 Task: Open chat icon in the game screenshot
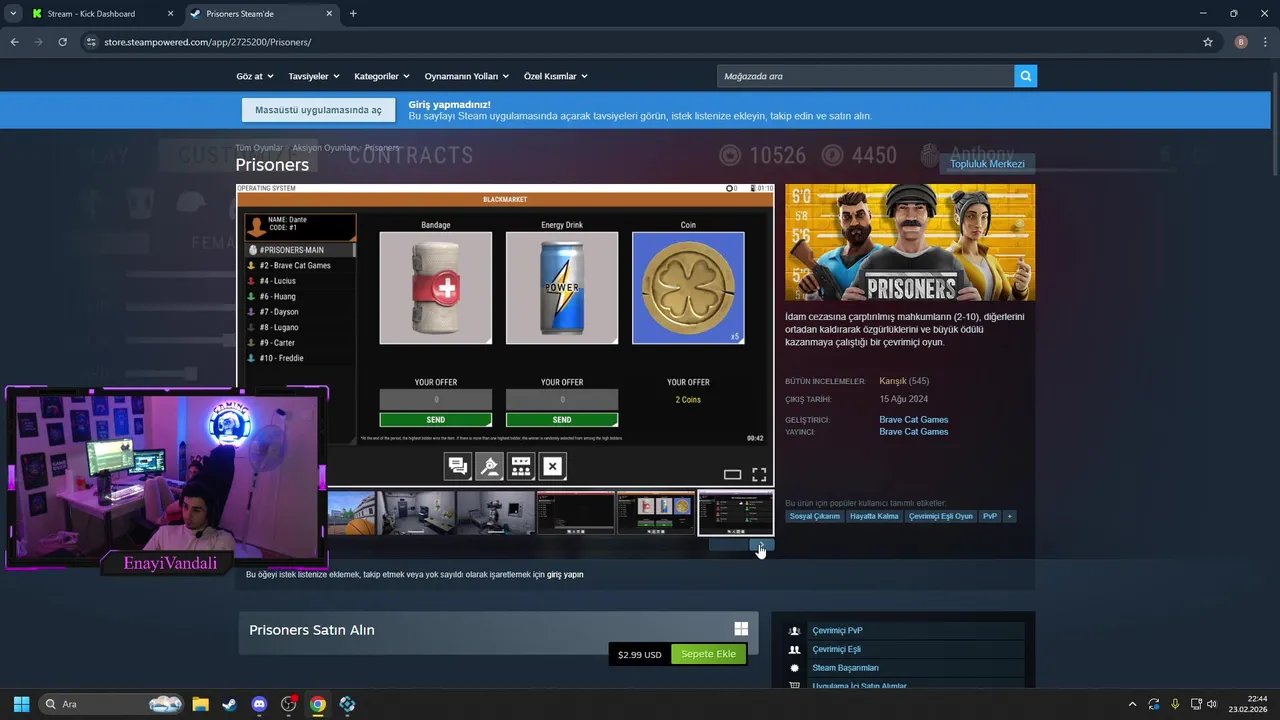pos(458,466)
